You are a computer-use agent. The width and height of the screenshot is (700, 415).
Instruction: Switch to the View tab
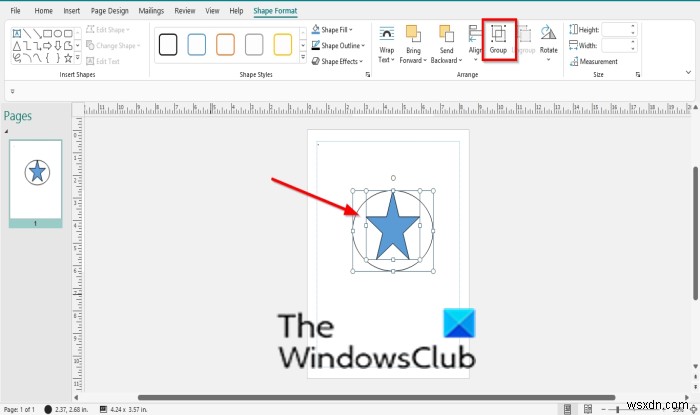coord(212,11)
